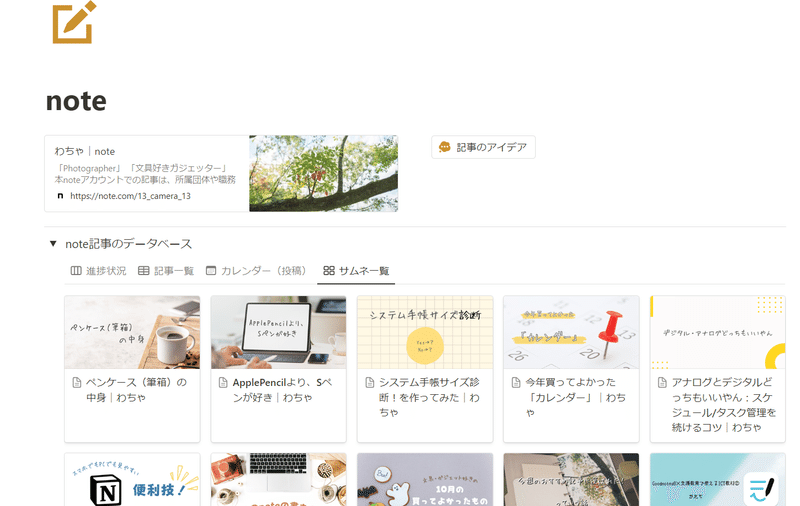Open the デジタル・アナログどっちもいいやん card thumbnail

pos(717,332)
